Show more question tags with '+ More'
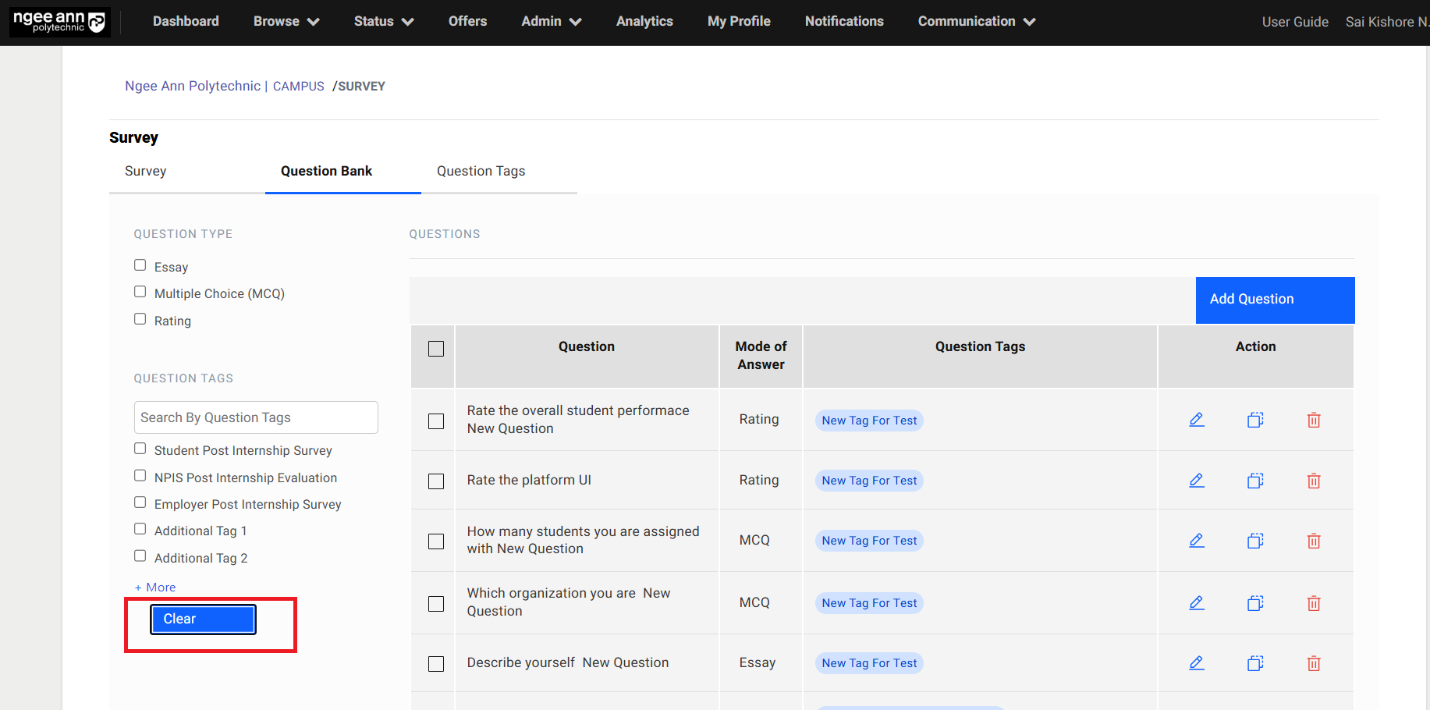The height and width of the screenshot is (710, 1430). [155, 587]
